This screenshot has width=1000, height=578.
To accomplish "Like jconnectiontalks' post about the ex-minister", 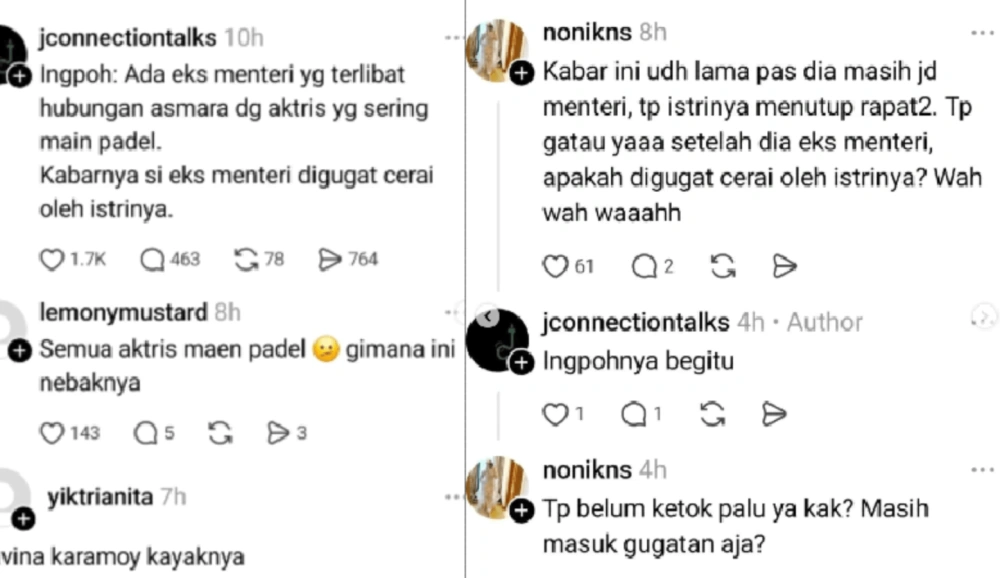I will [x=52, y=259].
